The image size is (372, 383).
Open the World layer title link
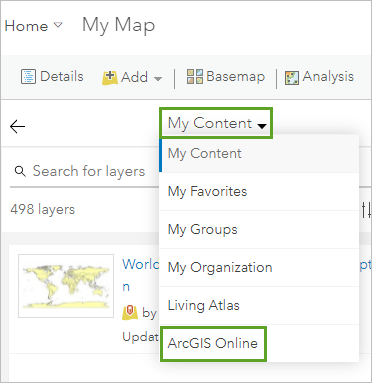pos(141,264)
